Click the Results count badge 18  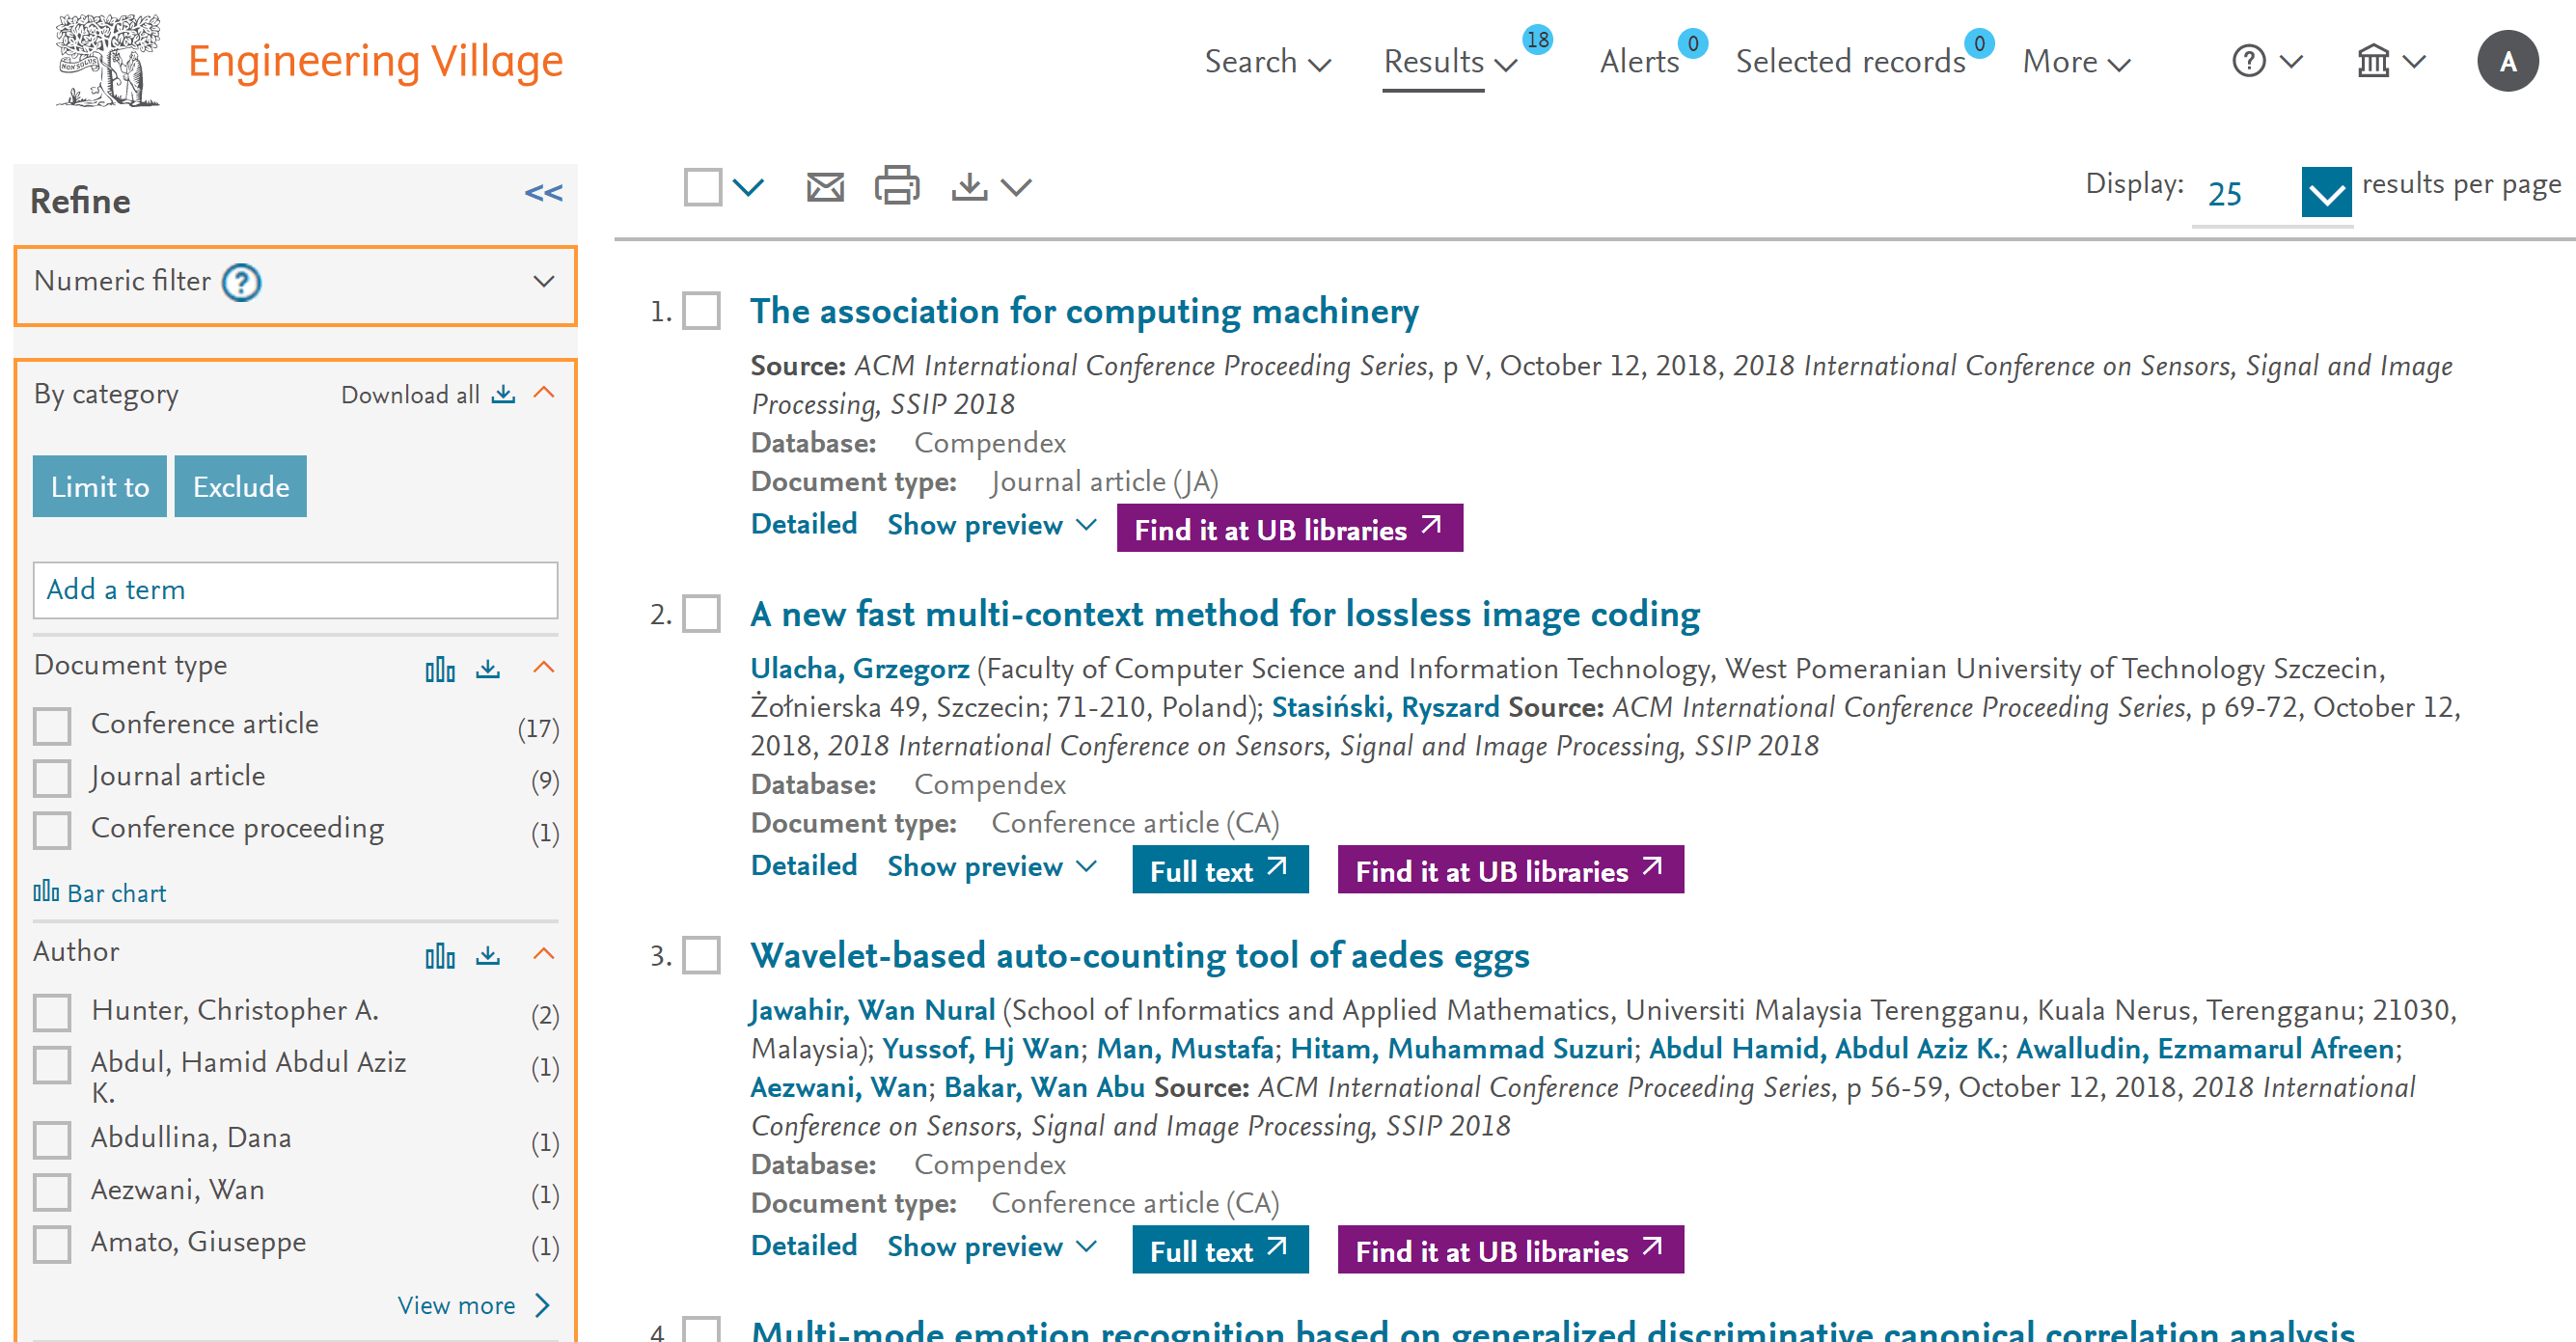coord(1537,40)
